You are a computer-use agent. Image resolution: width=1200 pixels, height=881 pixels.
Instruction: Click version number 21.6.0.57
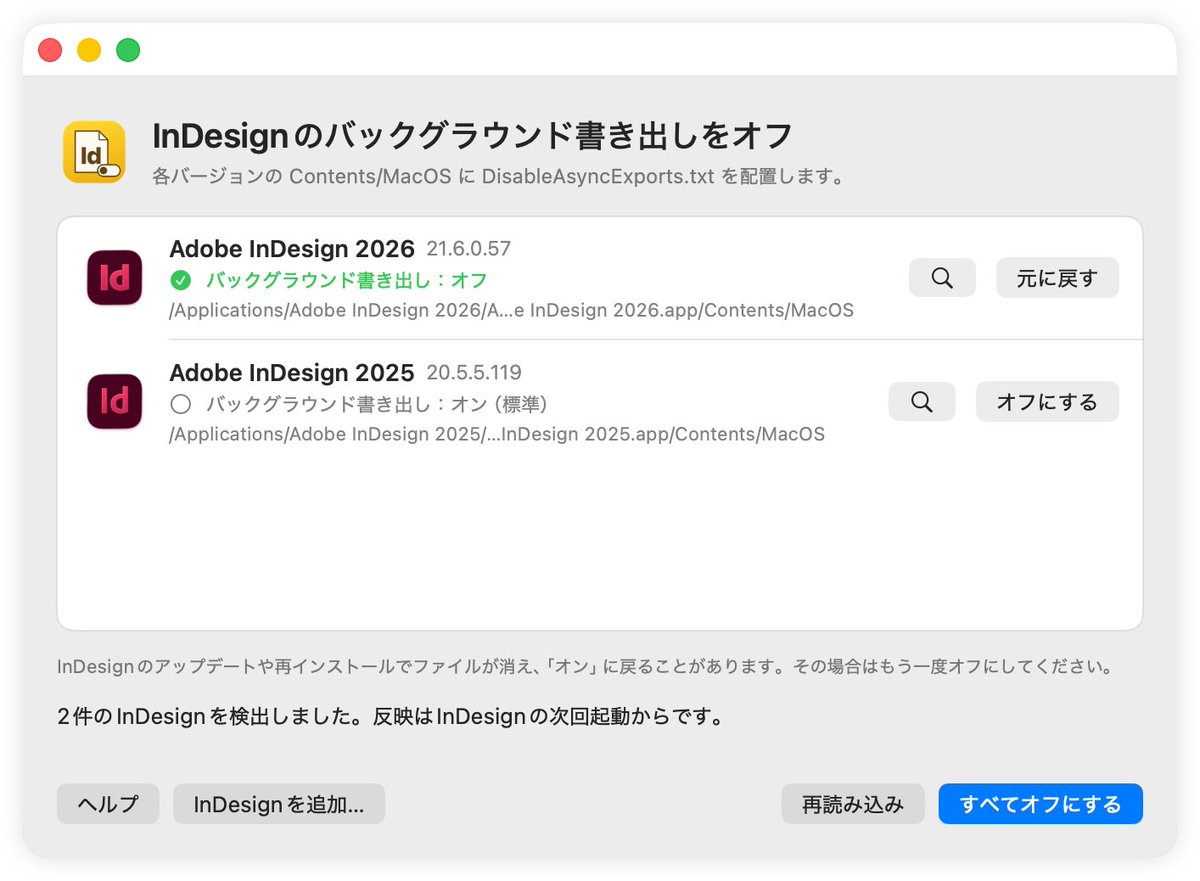pos(469,249)
